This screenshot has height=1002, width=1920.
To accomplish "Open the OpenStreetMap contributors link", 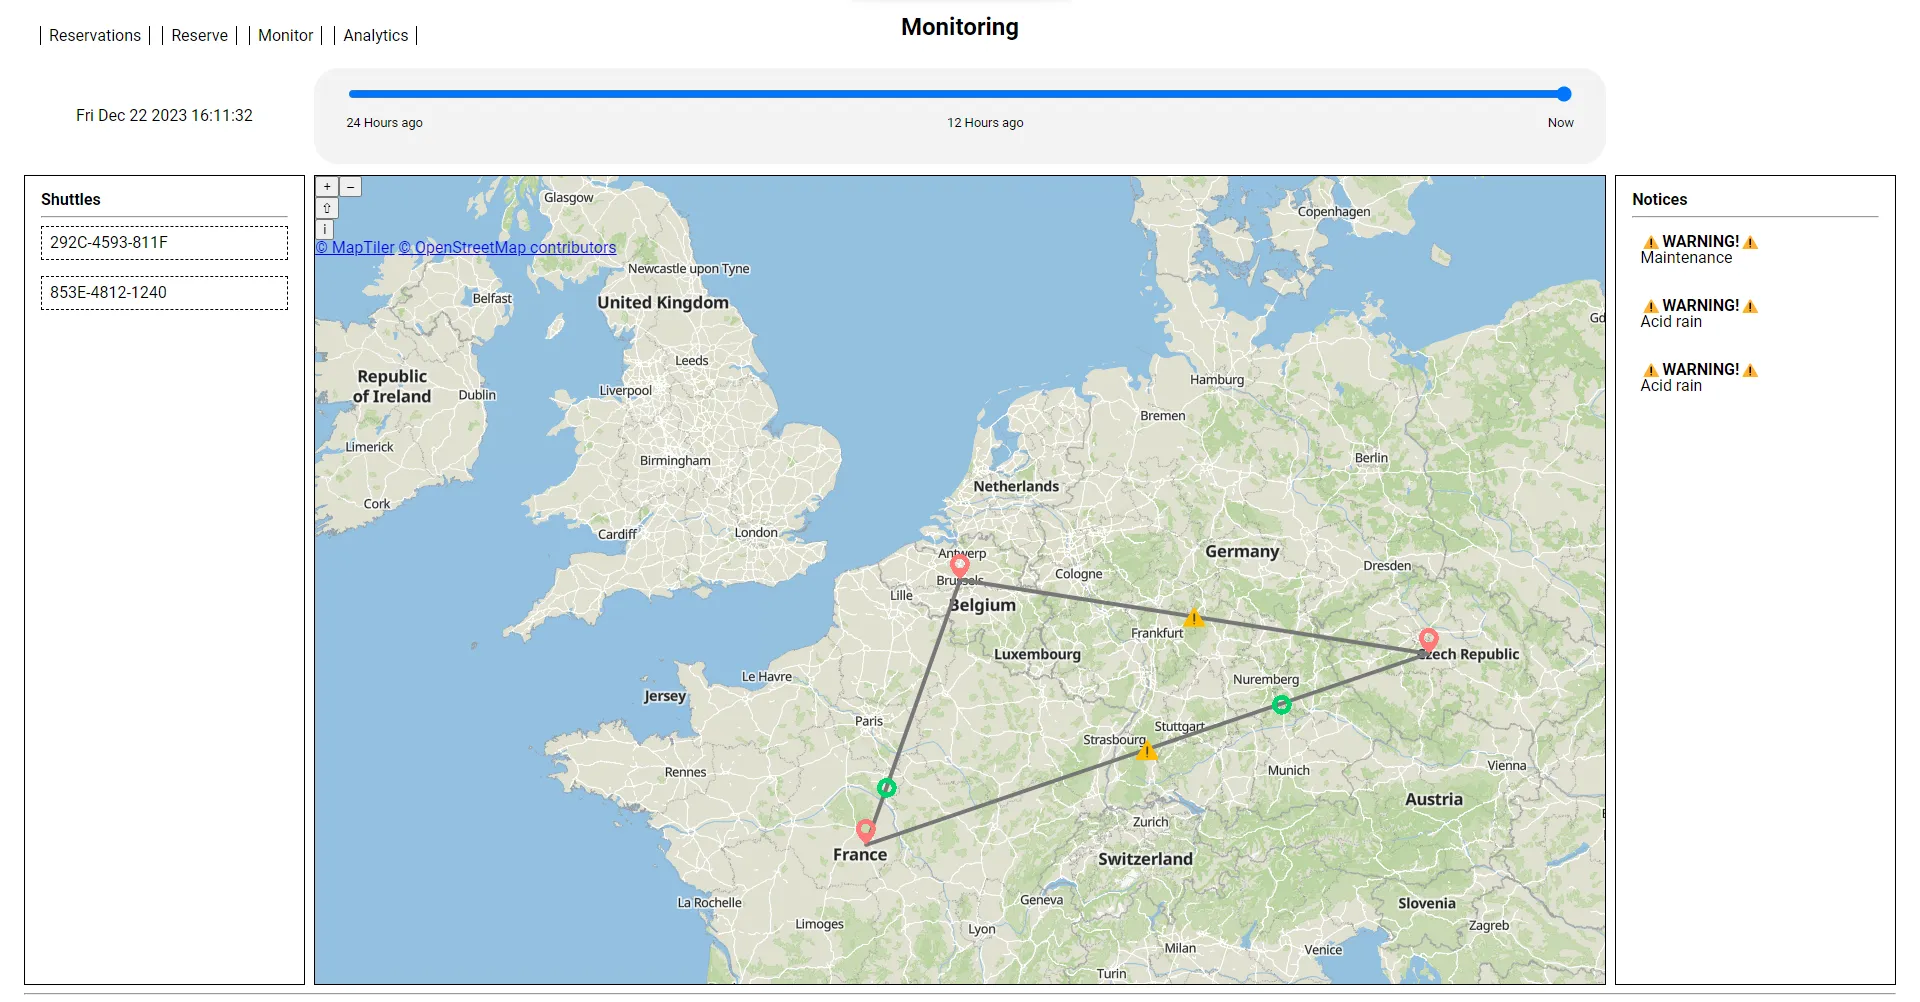I will click(507, 248).
